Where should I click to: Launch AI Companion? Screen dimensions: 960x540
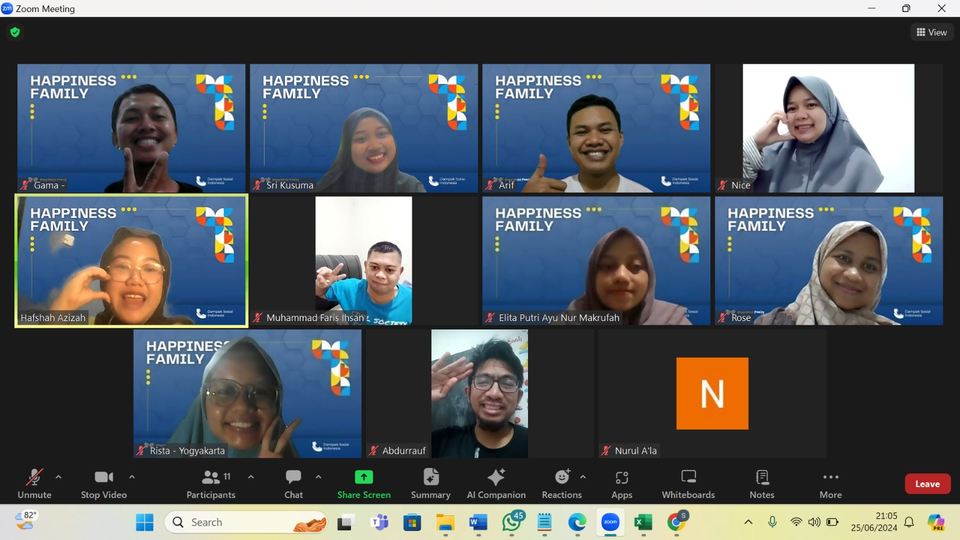pyautogui.click(x=495, y=483)
